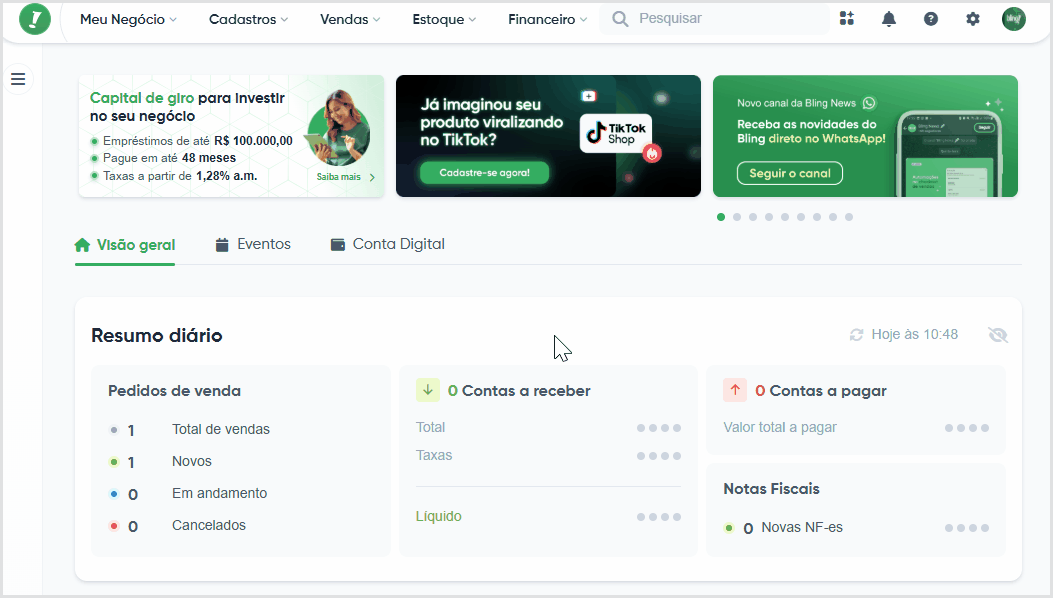1053x598 pixels.
Task: Open the Capital de giro banner
Action: click(232, 136)
